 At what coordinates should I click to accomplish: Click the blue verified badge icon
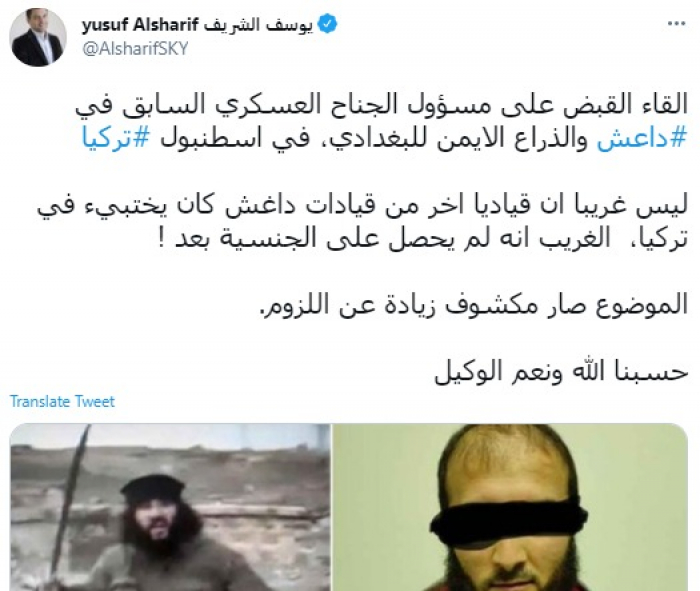coord(327,24)
